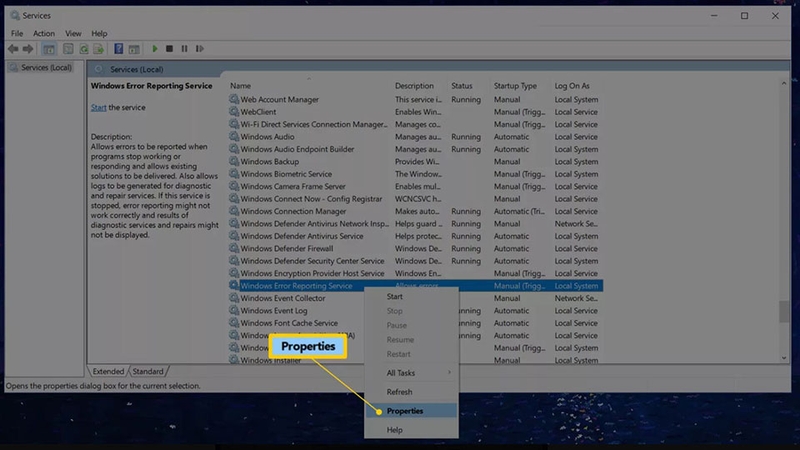Click the Properties sheet toolbar icon
The image size is (800, 450).
tap(68, 49)
